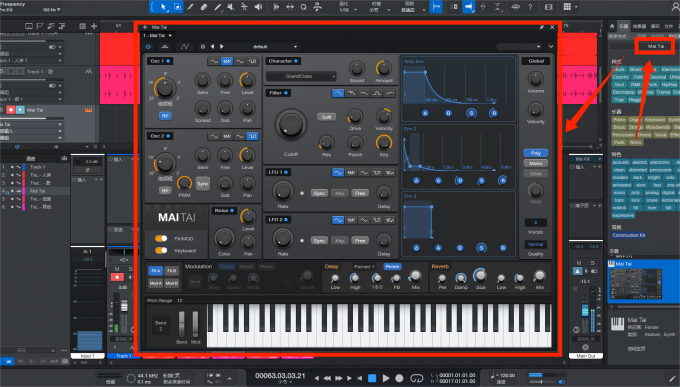Viewport: 680px width, 387px height.
Task: Switch modulation effect to Chorus
Action: pyautogui.click(x=226, y=267)
